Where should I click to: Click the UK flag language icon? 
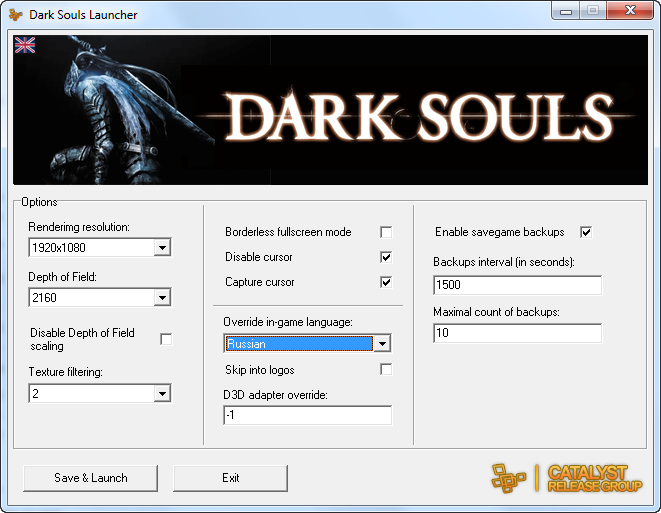(25, 45)
